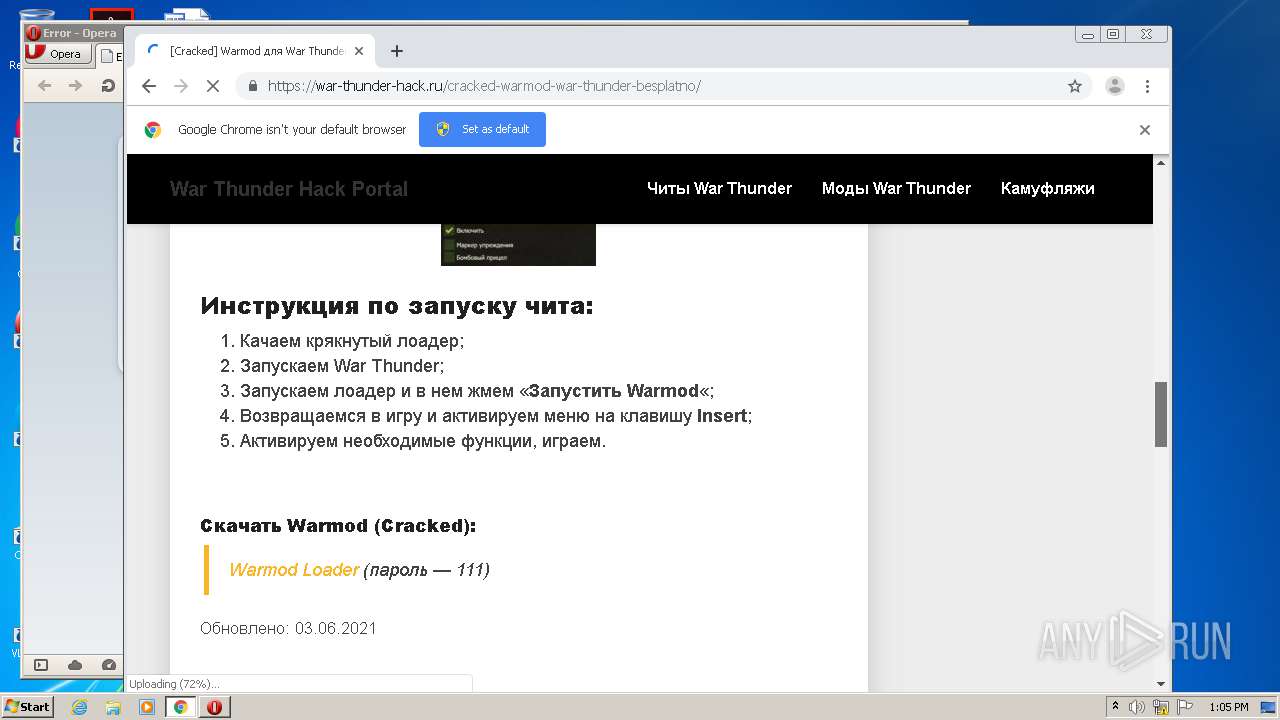This screenshot has height=720, width=1280.
Task: Click the taskbar clock 1:05 PM
Action: pyautogui.click(x=1228, y=707)
